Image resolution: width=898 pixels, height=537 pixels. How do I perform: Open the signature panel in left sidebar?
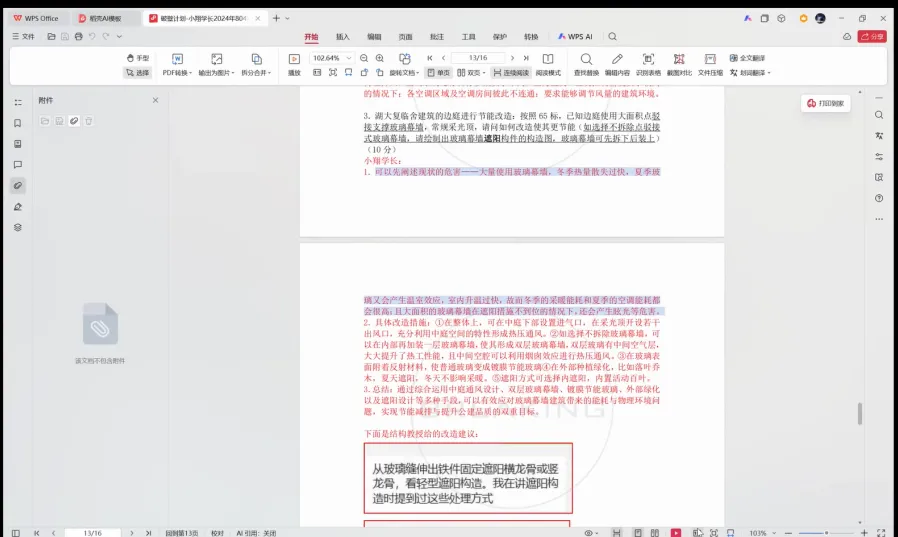pos(18,207)
